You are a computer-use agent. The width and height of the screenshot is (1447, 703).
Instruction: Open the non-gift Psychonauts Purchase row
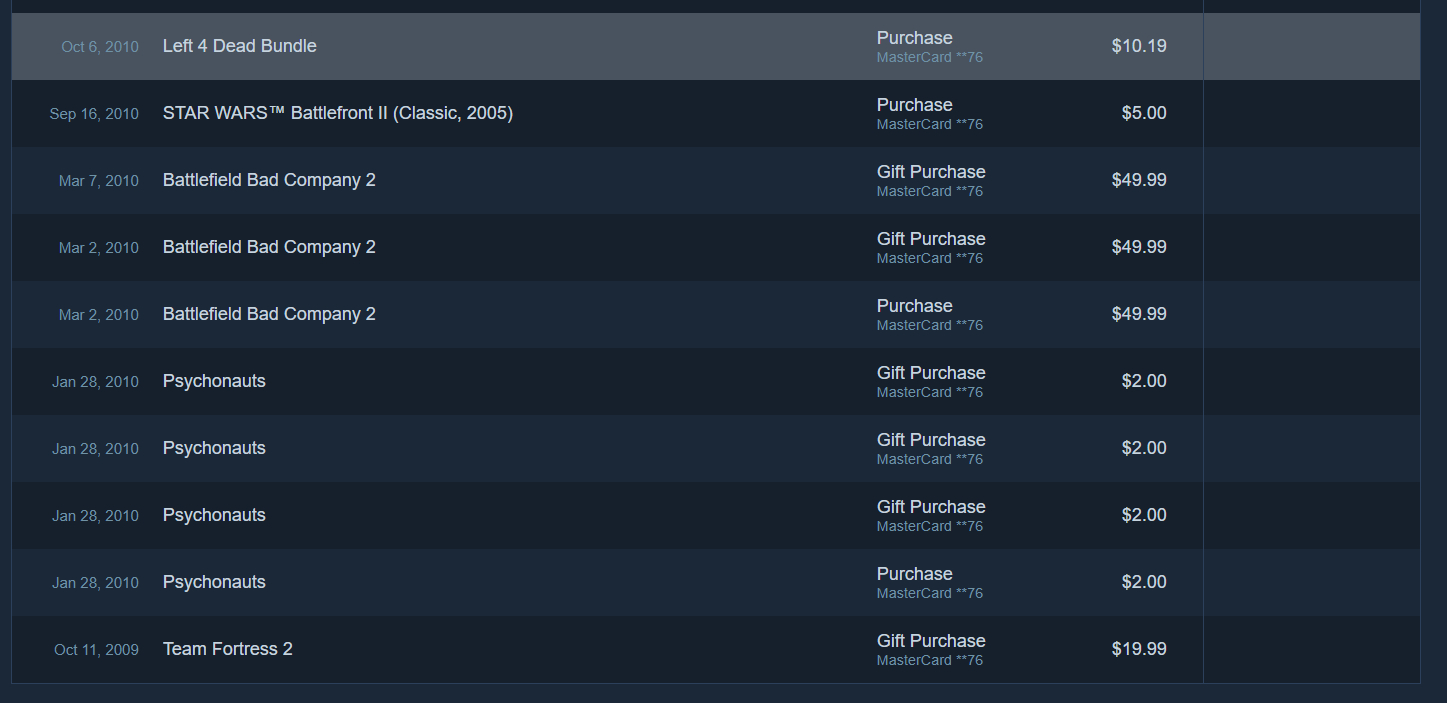pos(214,582)
